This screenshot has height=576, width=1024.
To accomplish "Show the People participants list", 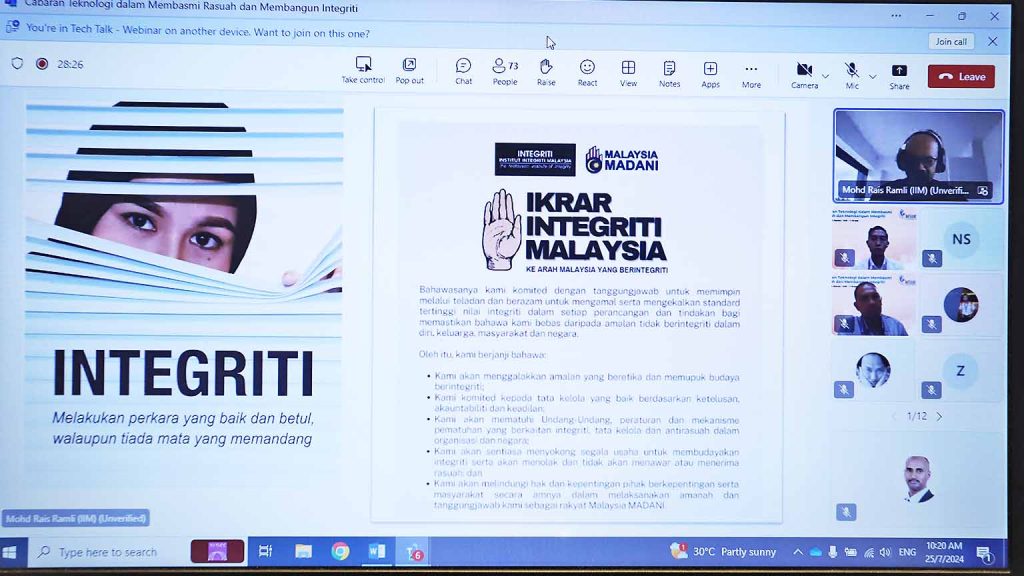I will tap(505, 70).
